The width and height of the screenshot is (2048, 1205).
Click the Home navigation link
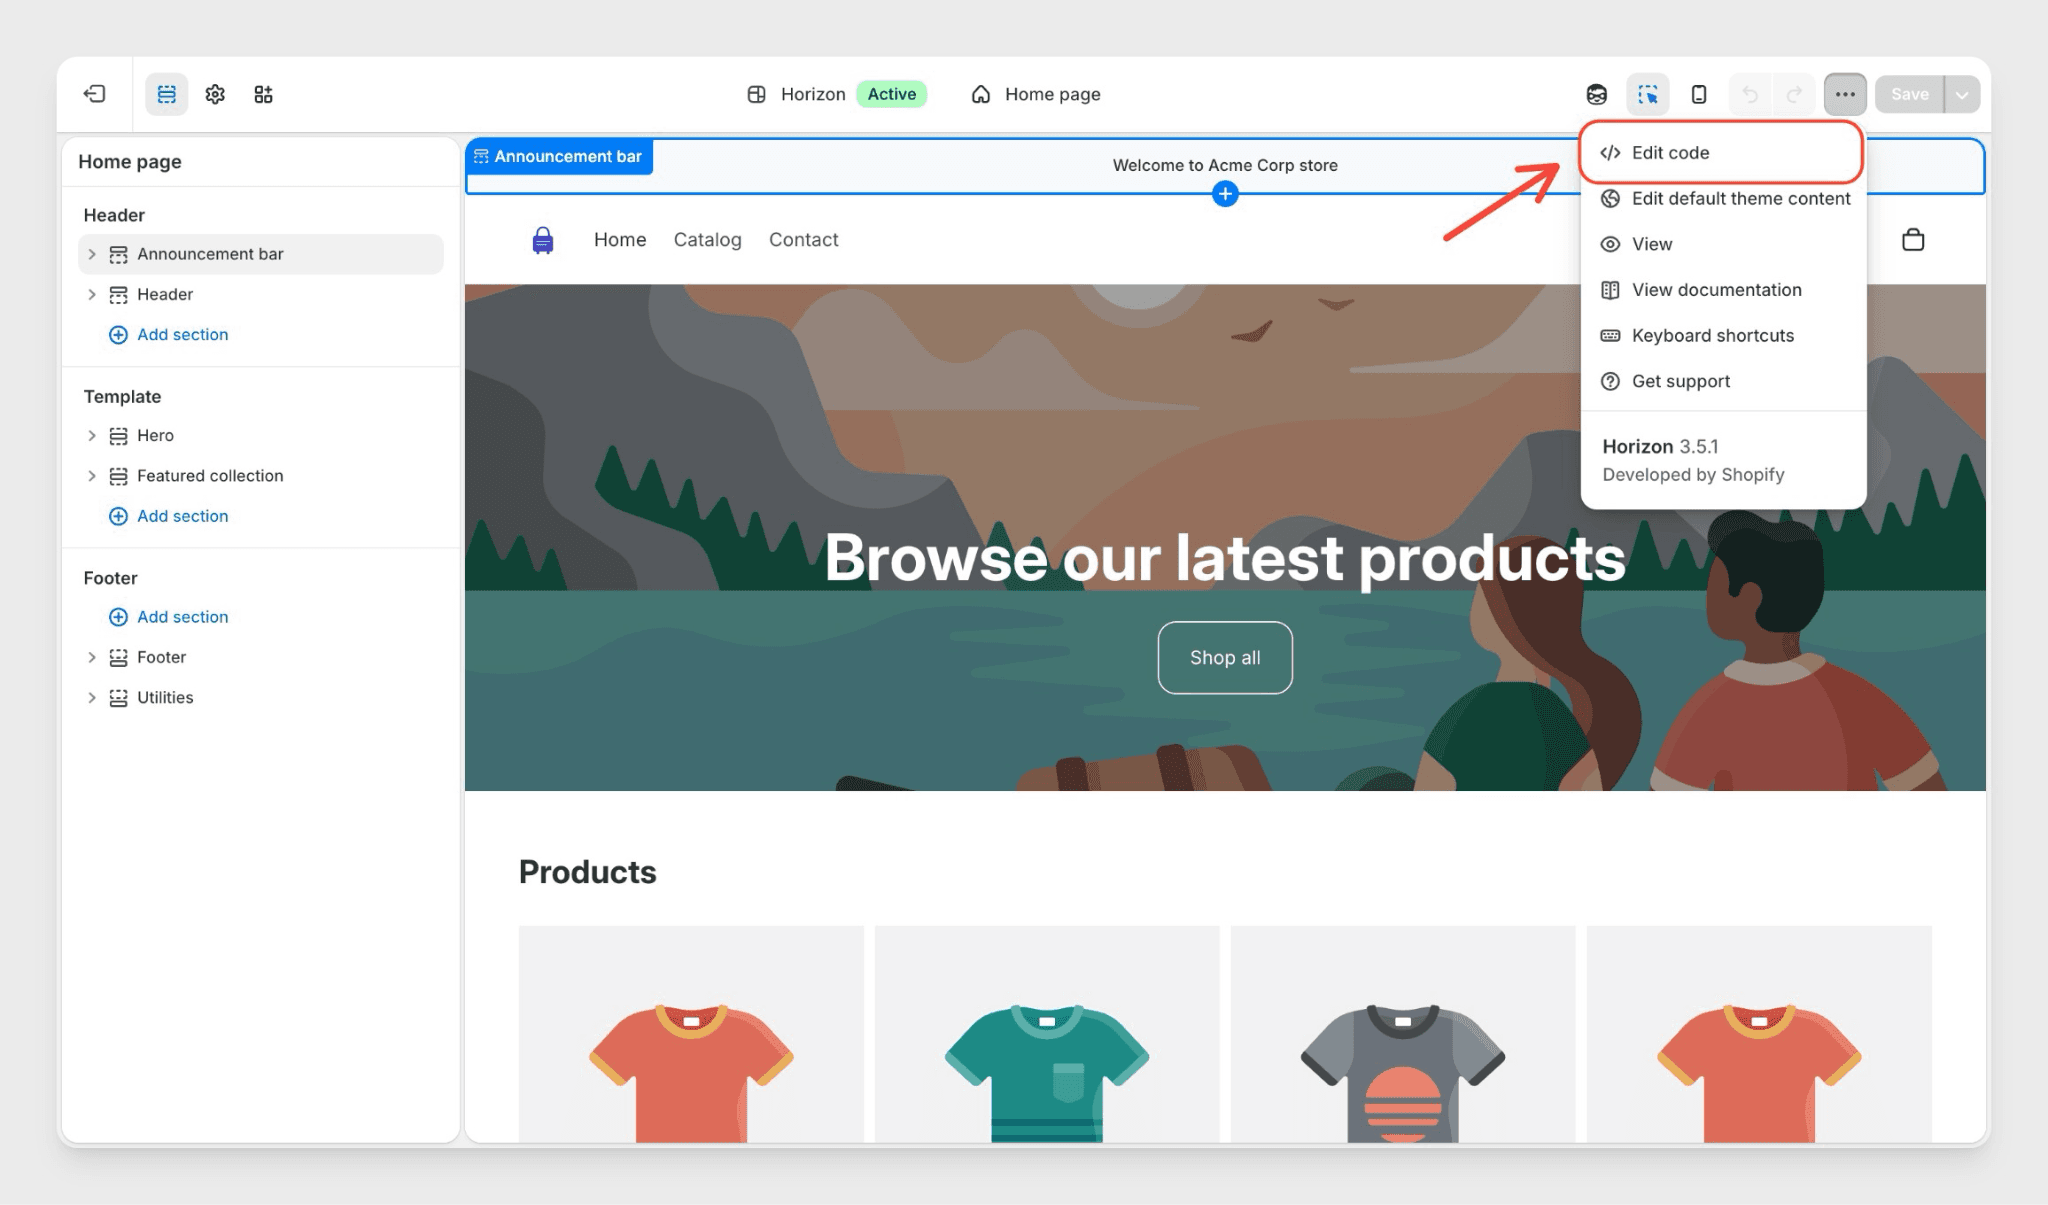pos(620,240)
